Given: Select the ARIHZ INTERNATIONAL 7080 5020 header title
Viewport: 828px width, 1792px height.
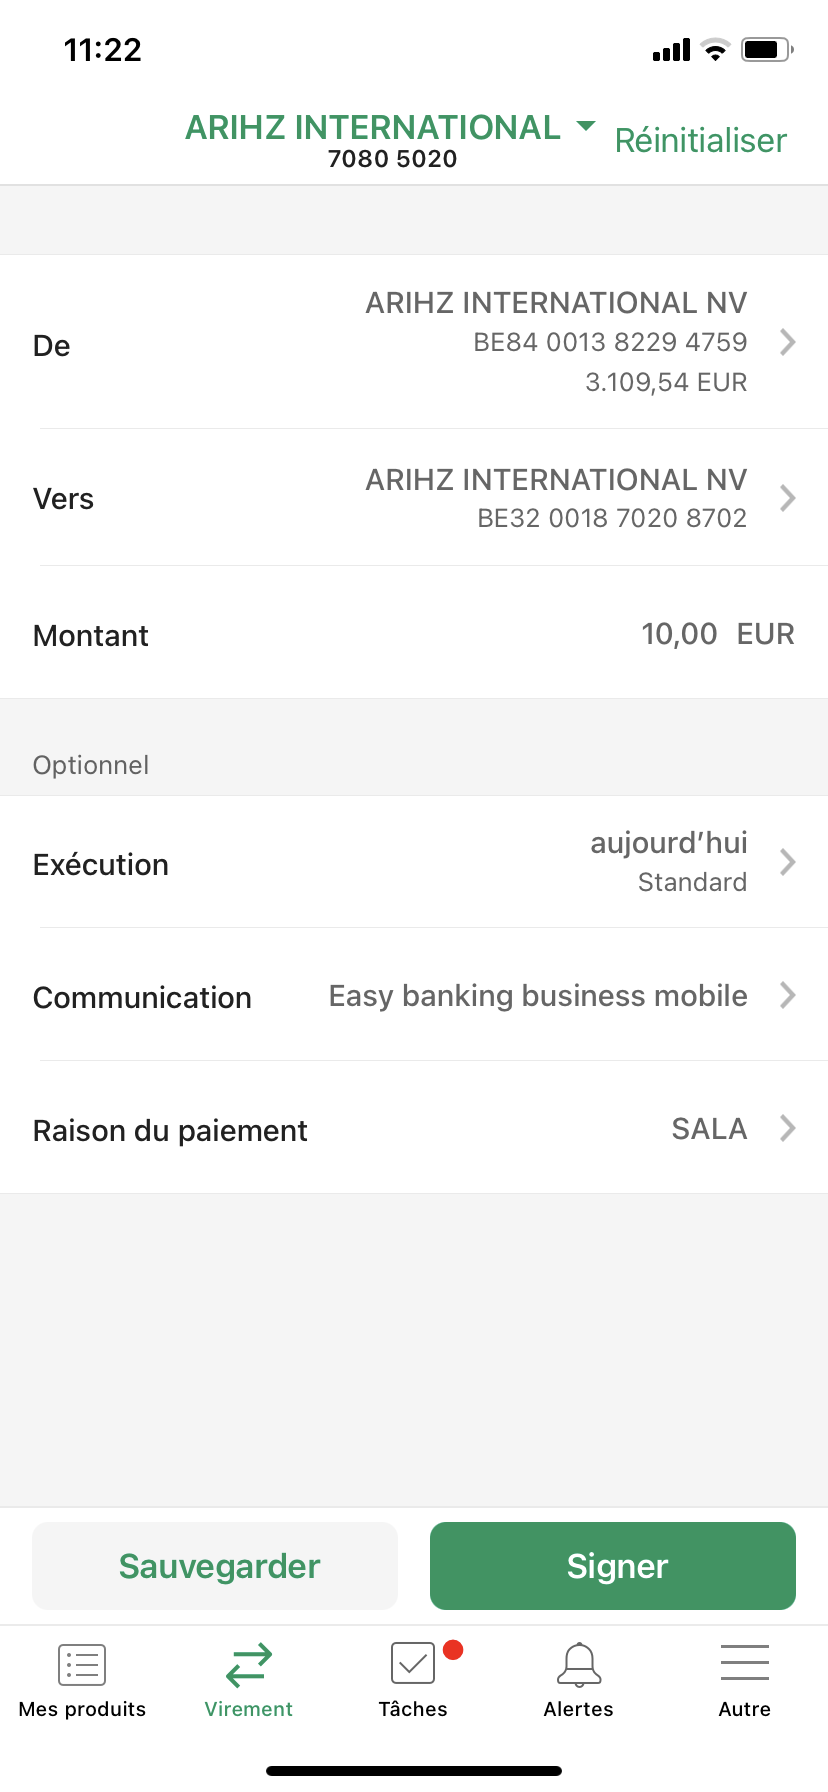Looking at the screenshot, I should (x=373, y=141).
